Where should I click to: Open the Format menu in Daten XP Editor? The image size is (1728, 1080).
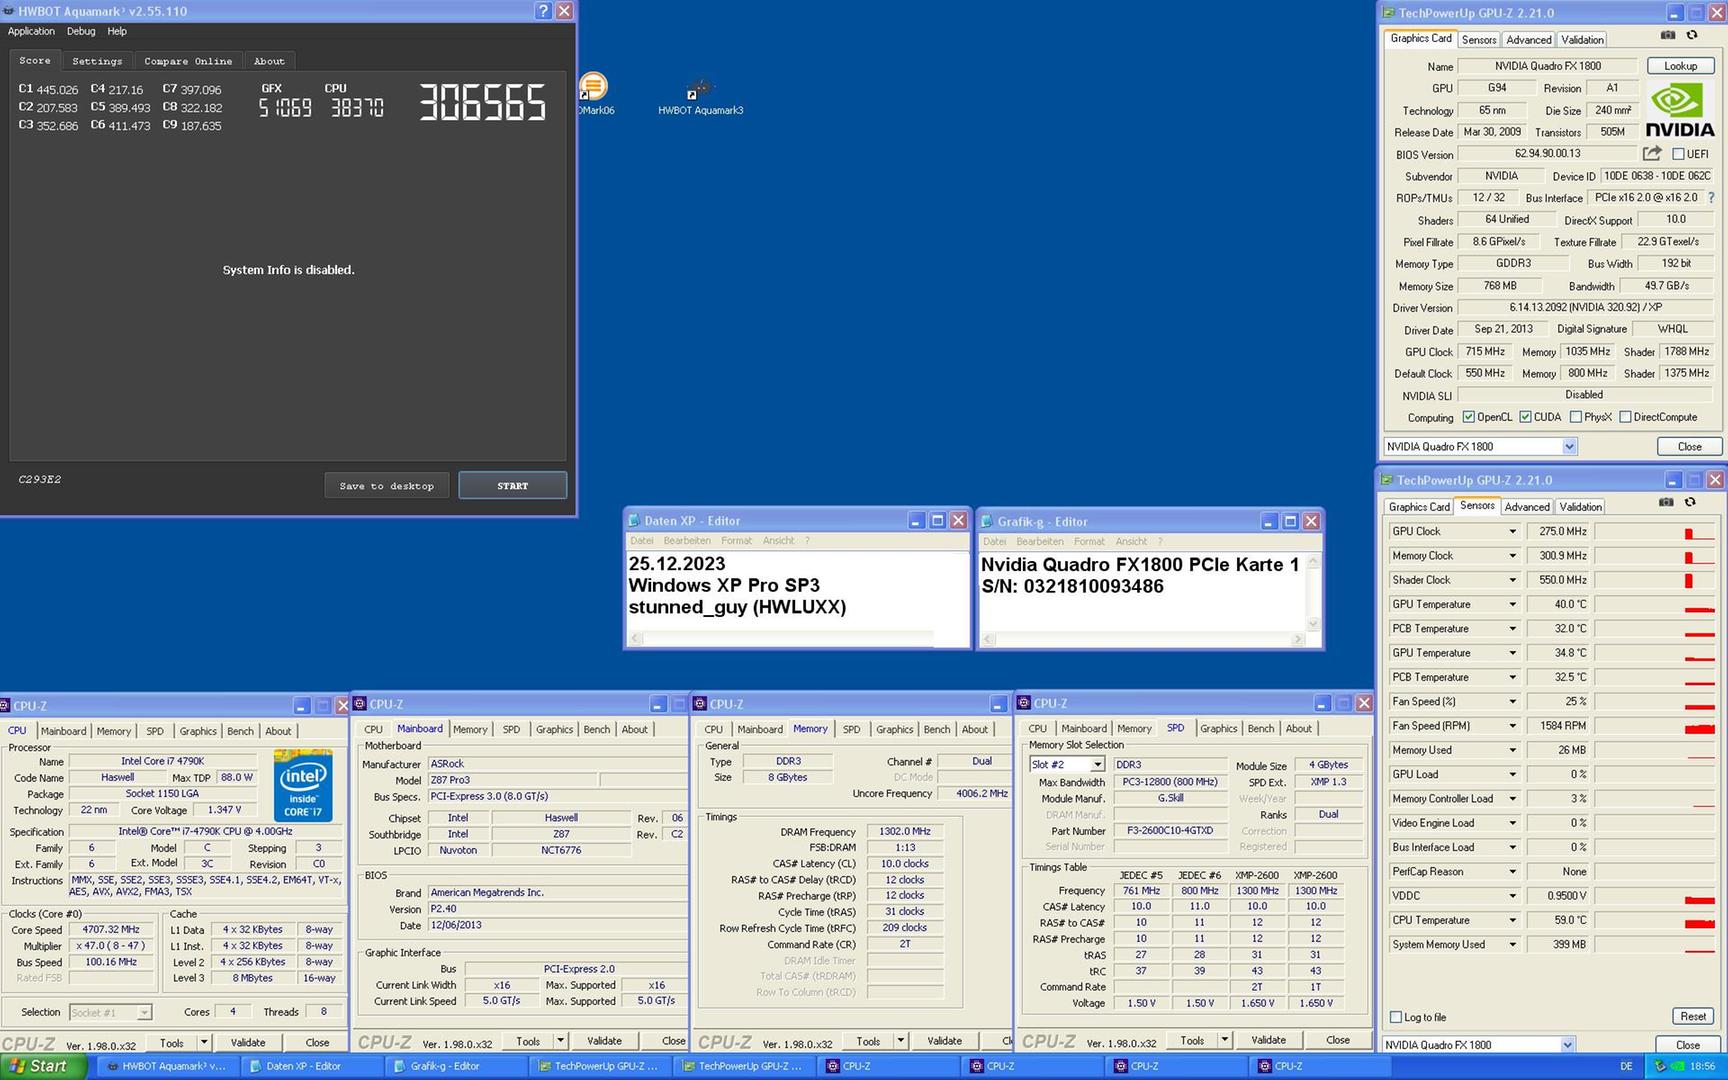(x=736, y=541)
